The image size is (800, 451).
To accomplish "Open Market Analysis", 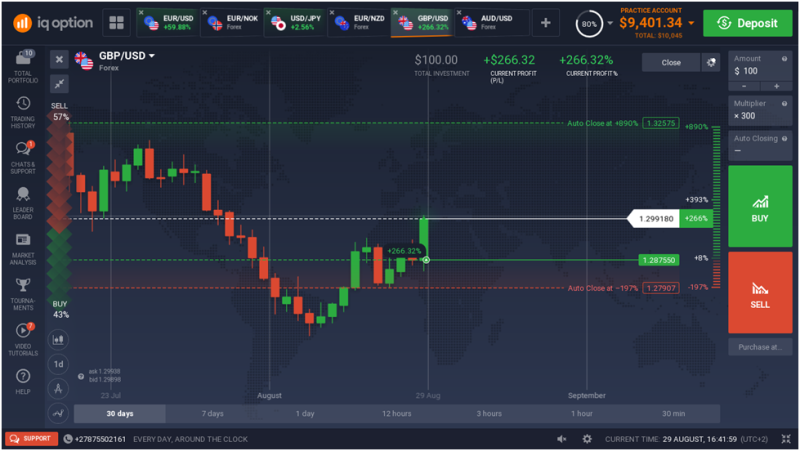I will (x=23, y=248).
